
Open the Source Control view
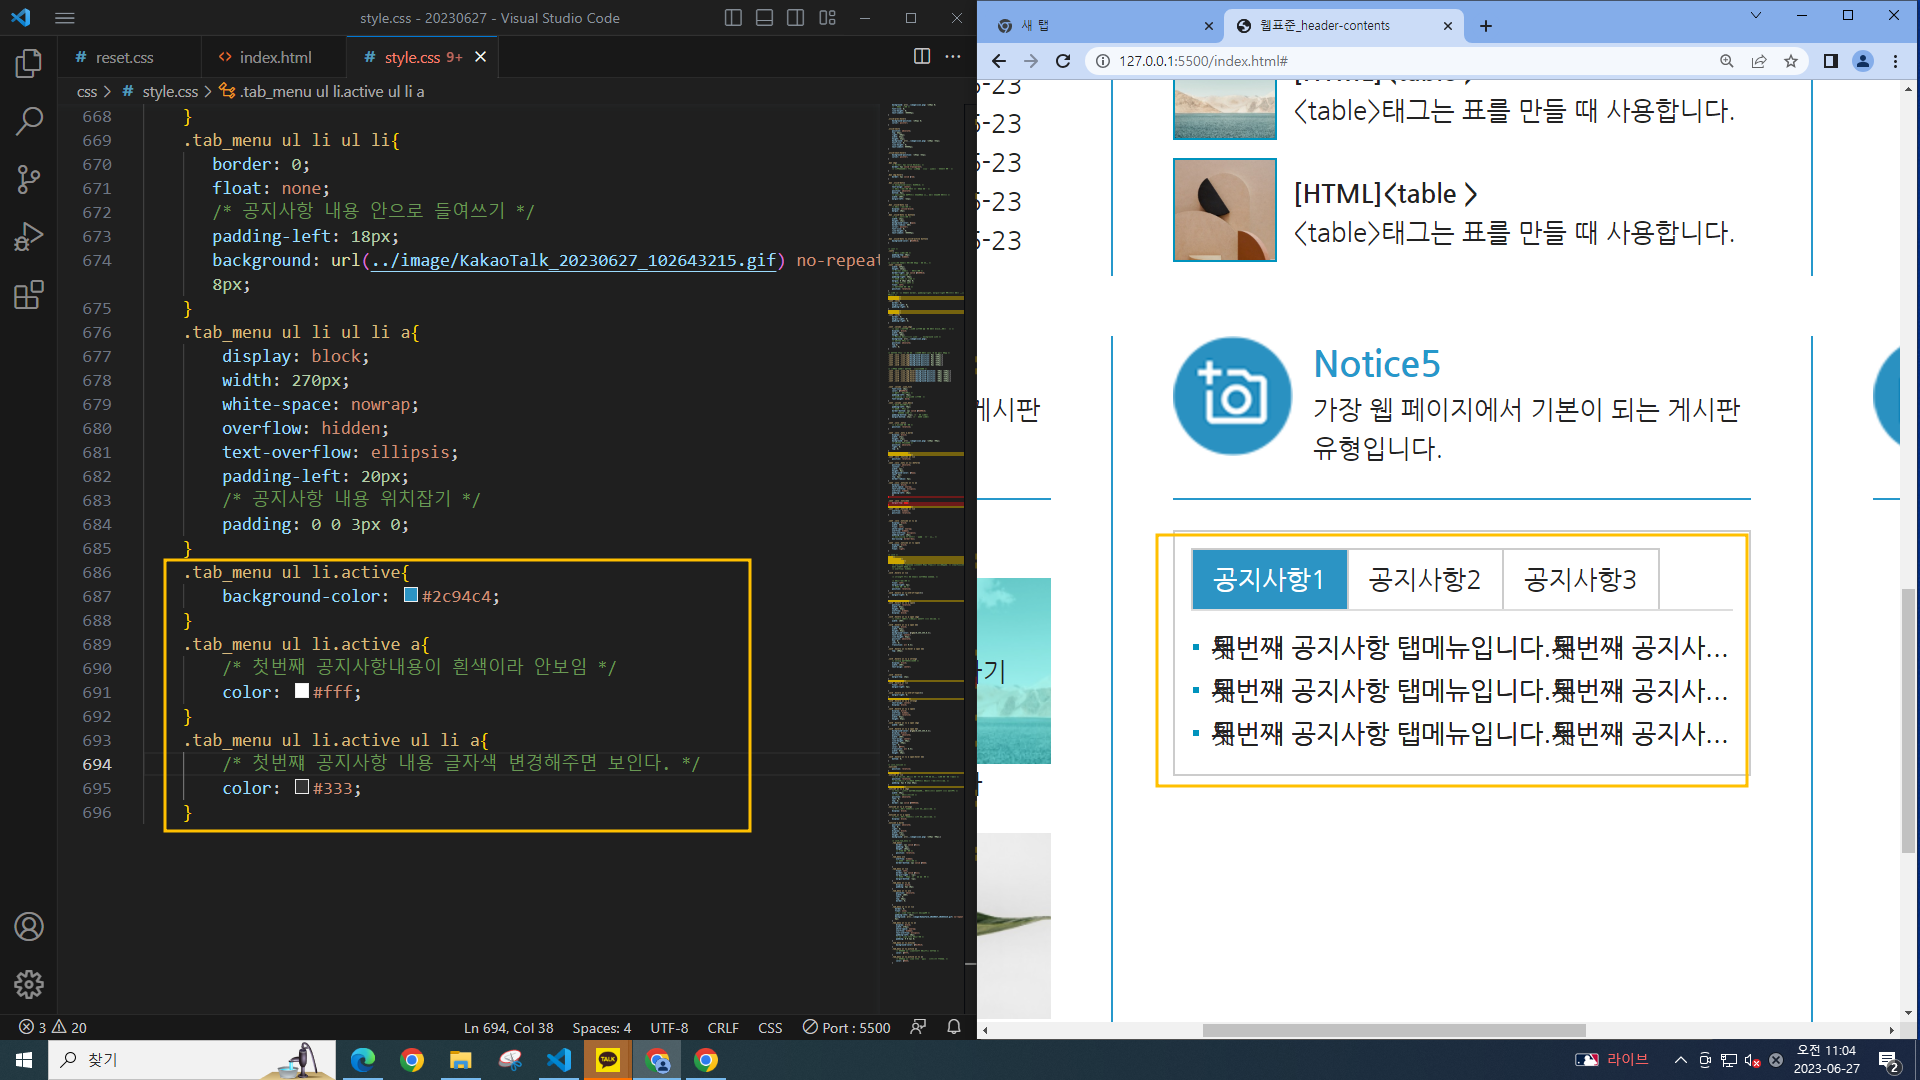point(28,180)
